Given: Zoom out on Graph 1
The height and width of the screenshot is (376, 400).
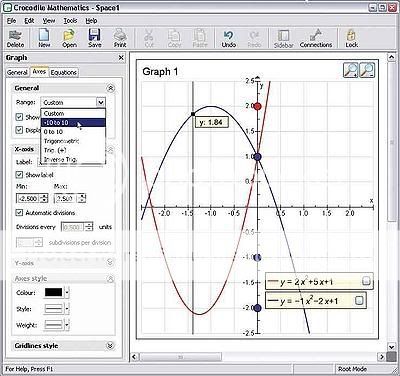Looking at the screenshot, I should 367,70.
